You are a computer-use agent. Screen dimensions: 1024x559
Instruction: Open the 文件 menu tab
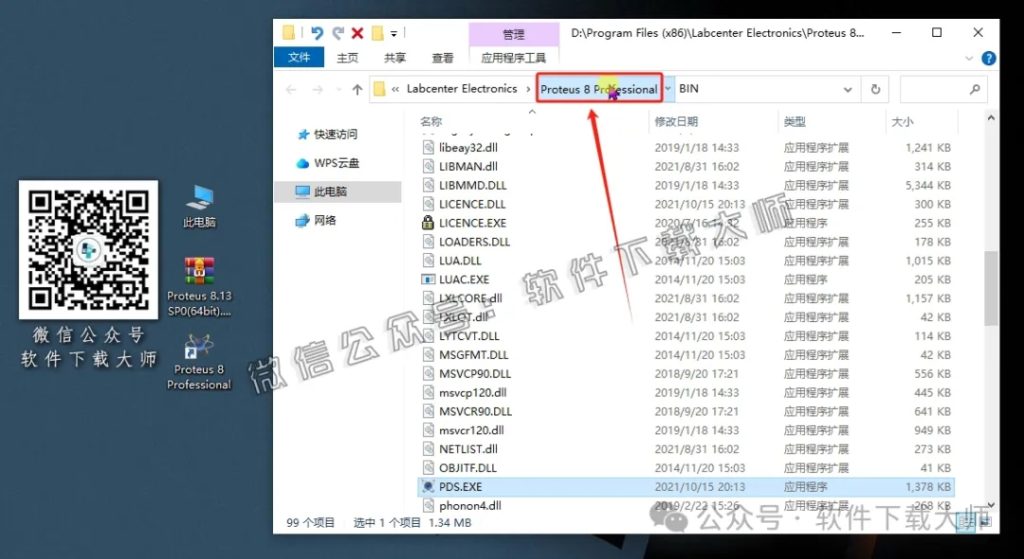[x=298, y=57]
